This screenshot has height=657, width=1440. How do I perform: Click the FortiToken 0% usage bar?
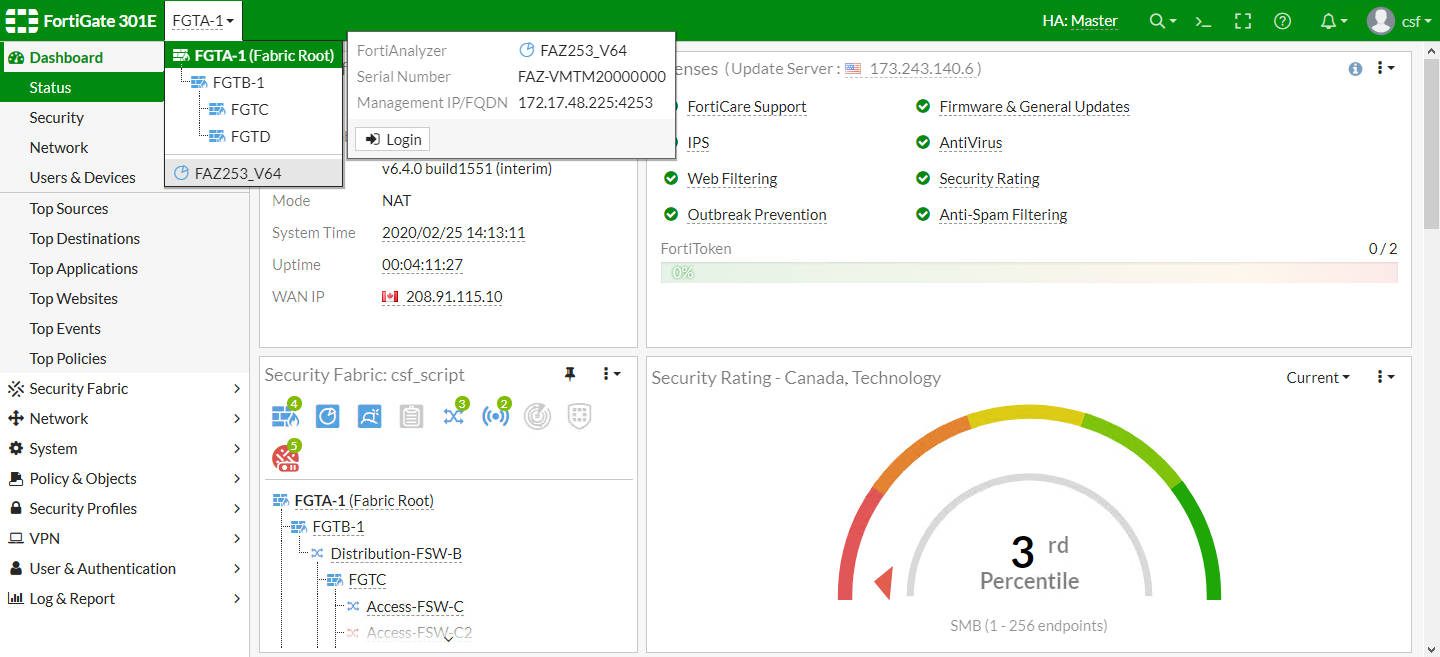click(1029, 272)
